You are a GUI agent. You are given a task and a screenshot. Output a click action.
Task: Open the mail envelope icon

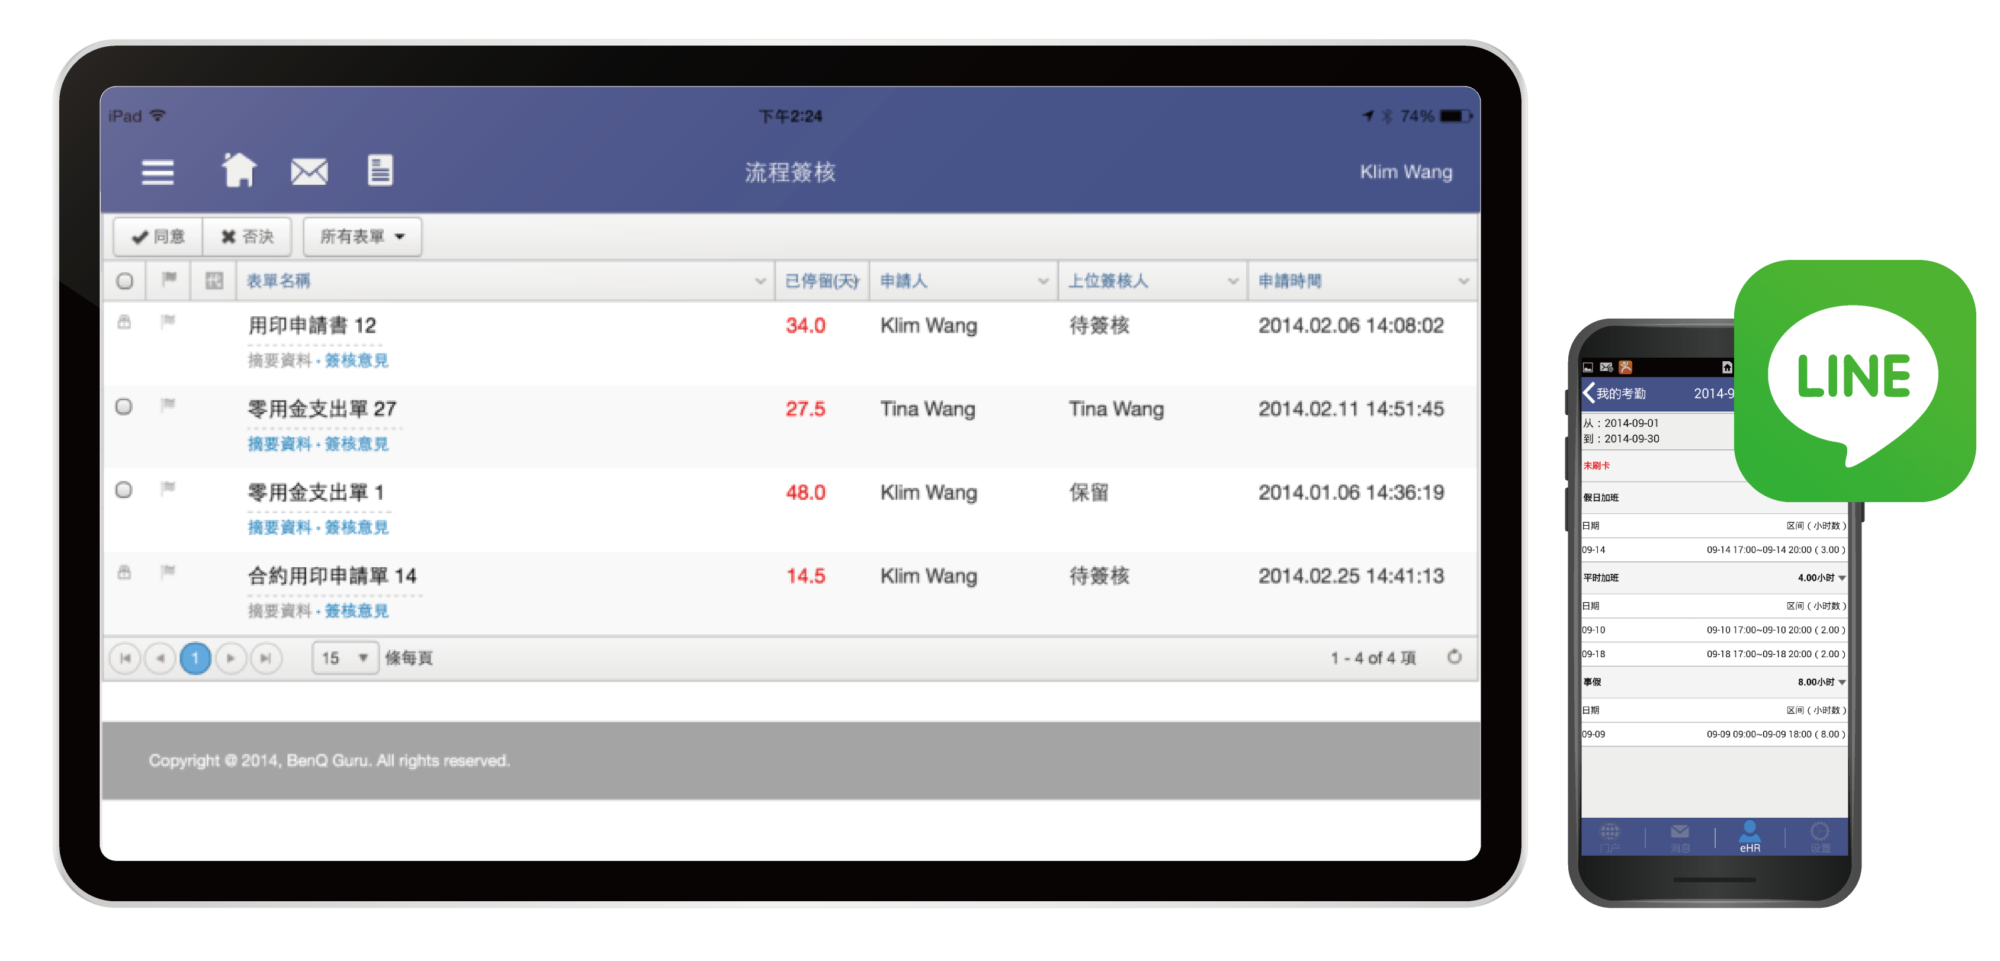[x=309, y=172]
